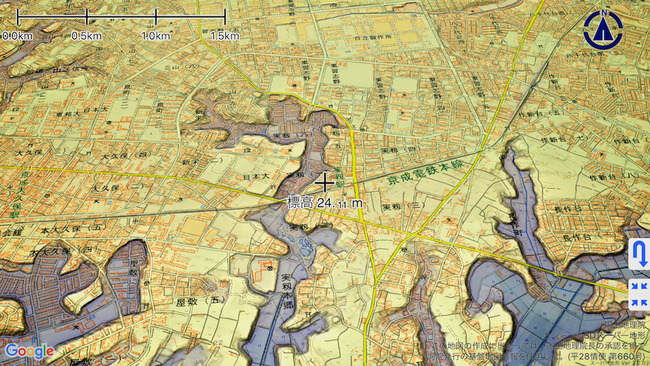Image resolution: width=650 pixels, height=366 pixels.
Task: Click the 本大久保（五）district label
Action: point(73,229)
